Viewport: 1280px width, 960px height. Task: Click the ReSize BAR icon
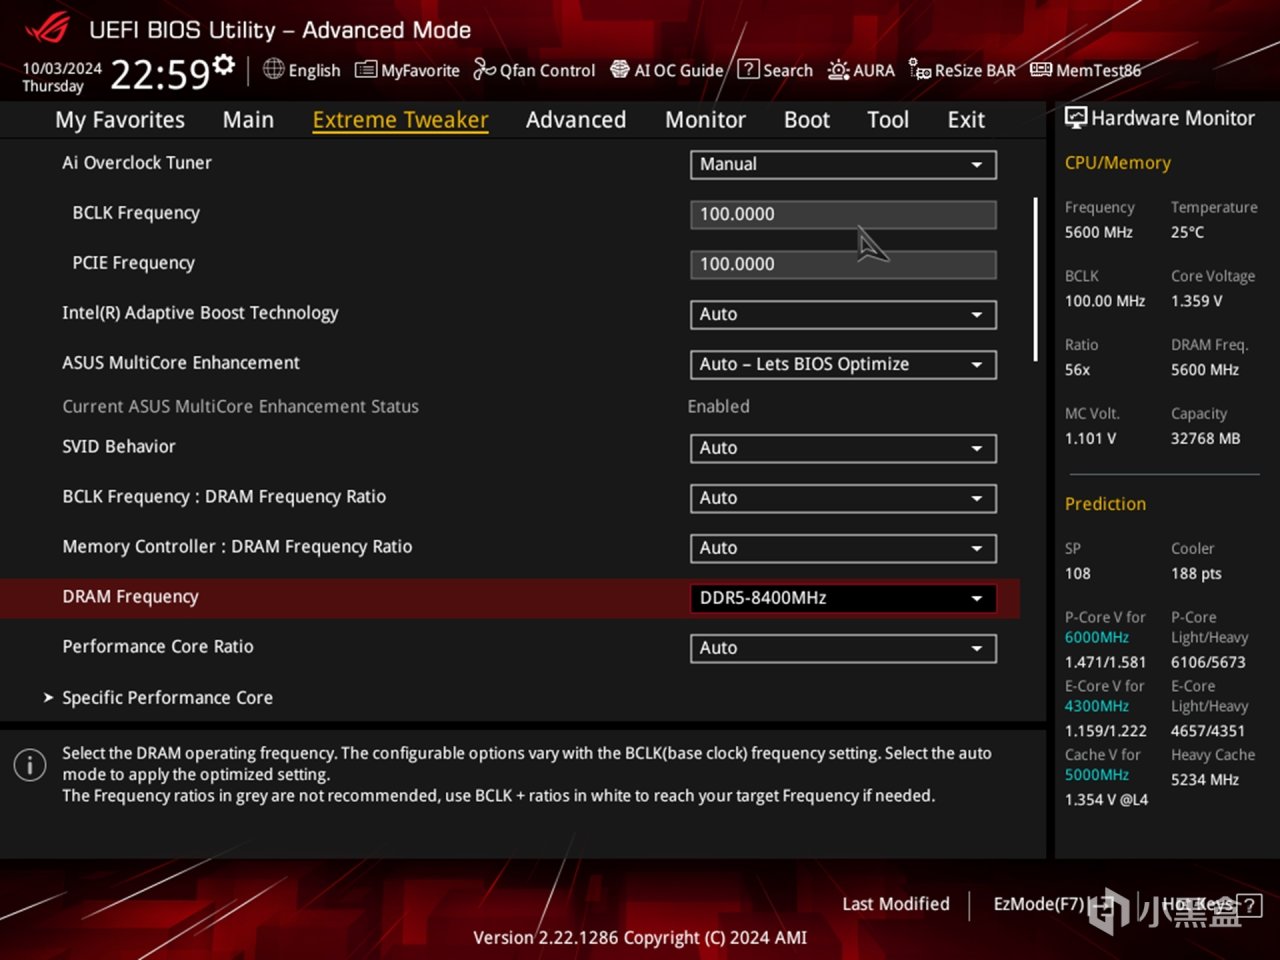tap(920, 69)
